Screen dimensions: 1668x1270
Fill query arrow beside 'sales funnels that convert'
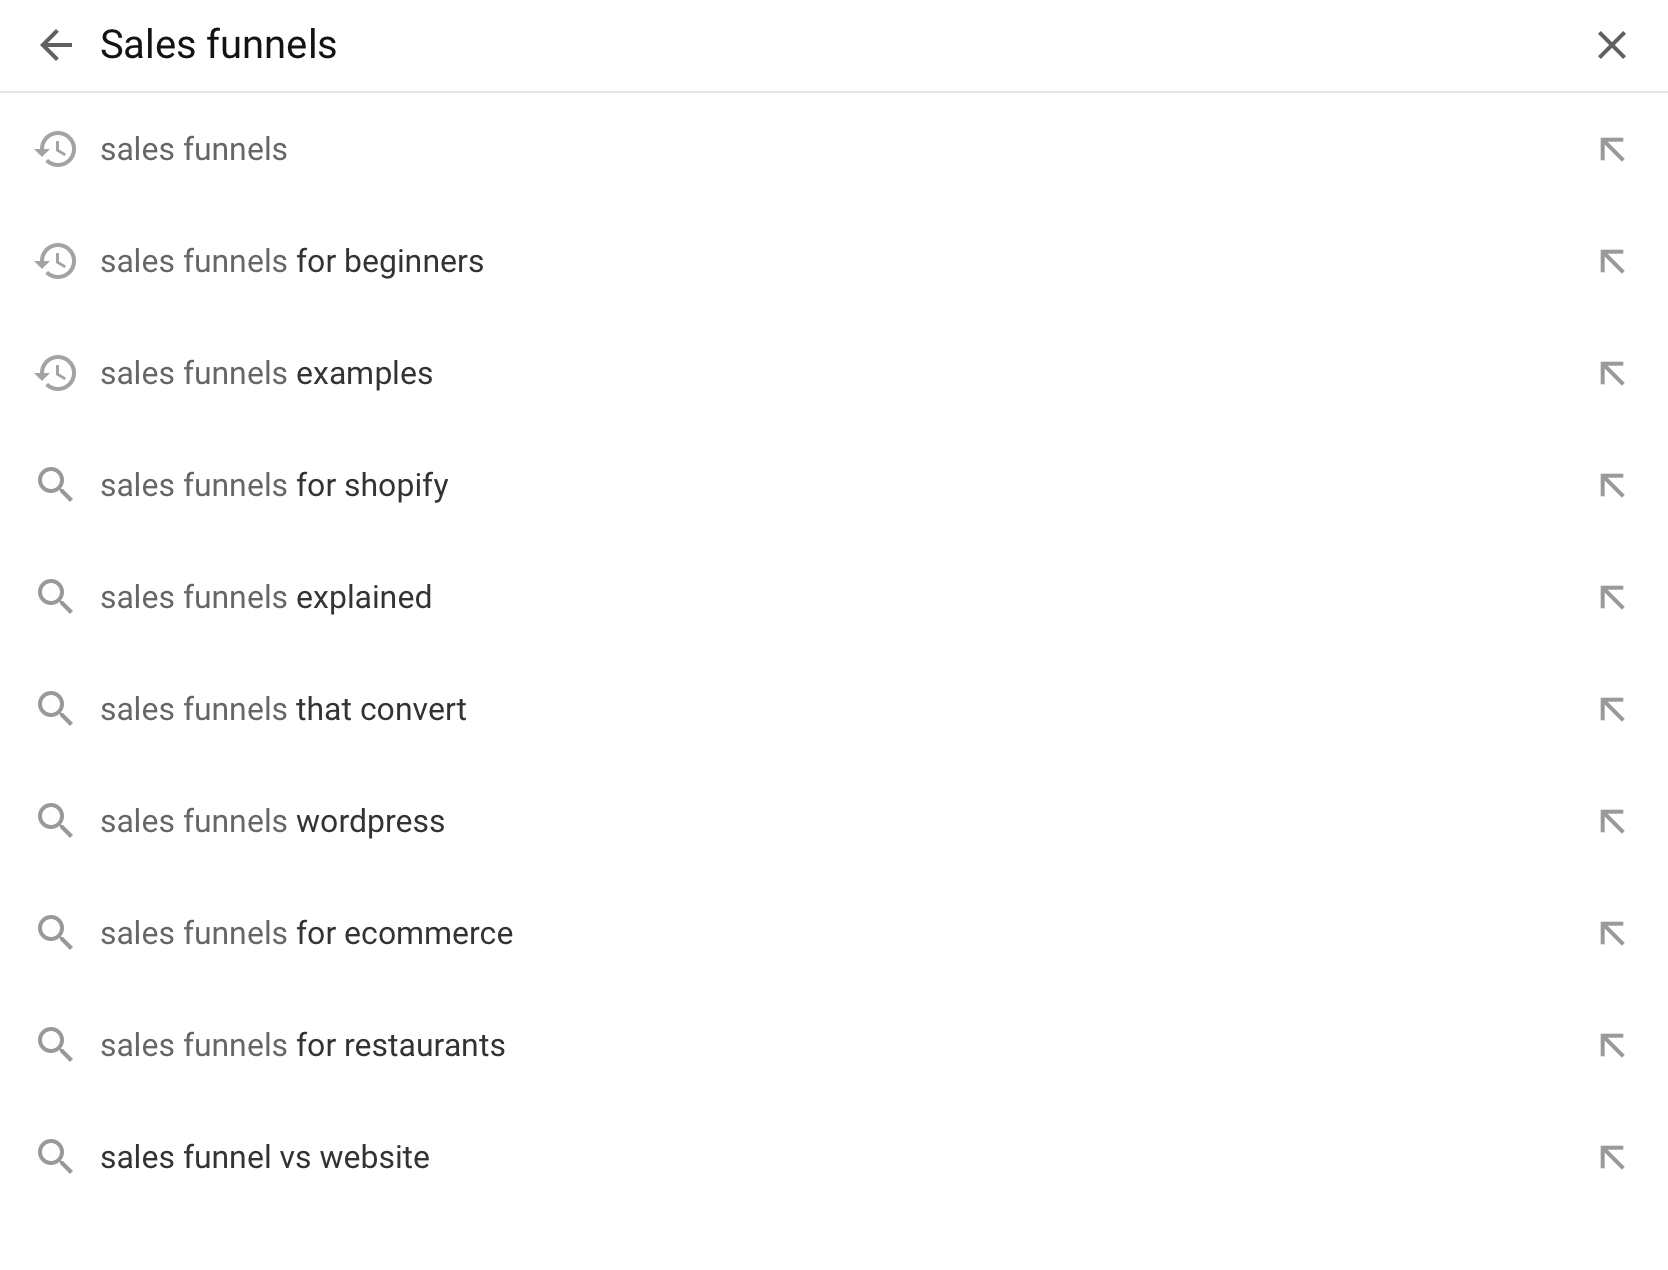pos(1611,710)
